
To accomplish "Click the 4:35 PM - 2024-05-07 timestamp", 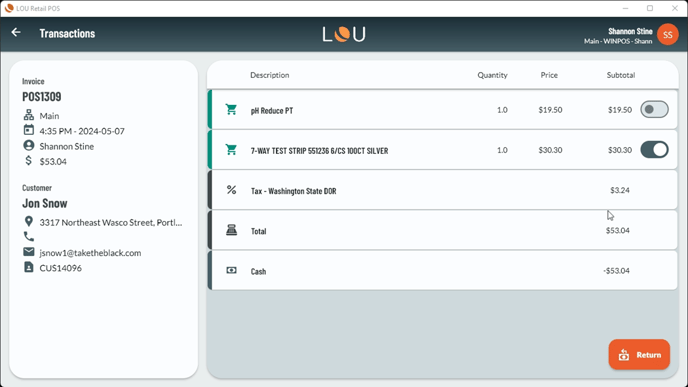I will 82,131.
